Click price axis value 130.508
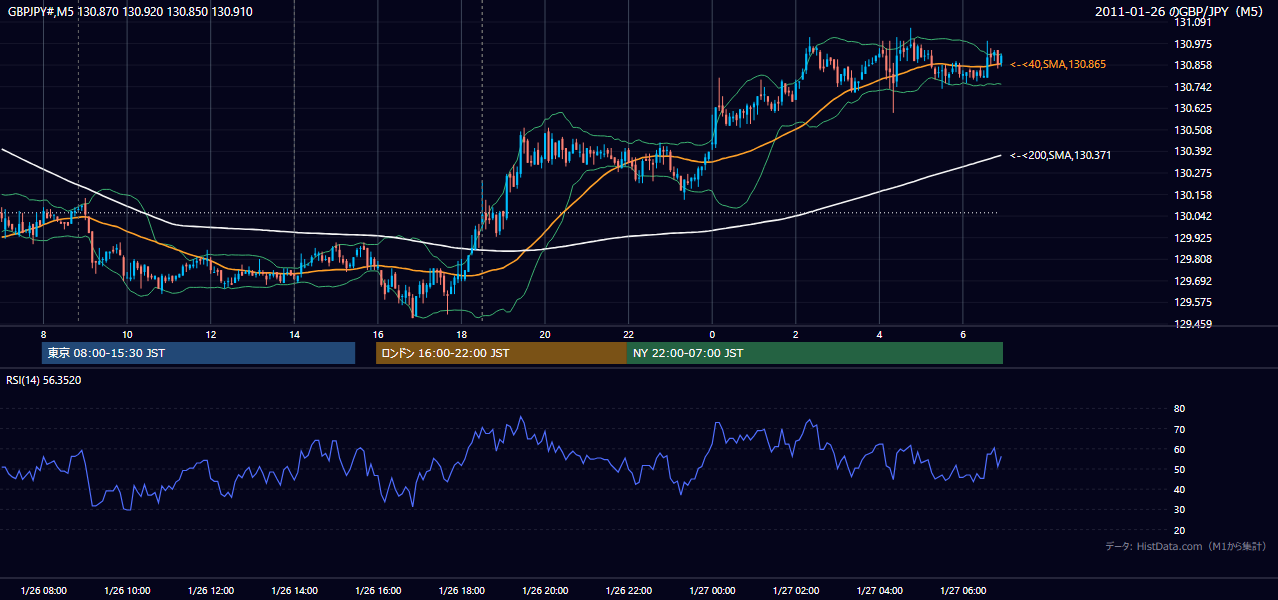This screenshot has width=1278, height=600. click(1192, 130)
